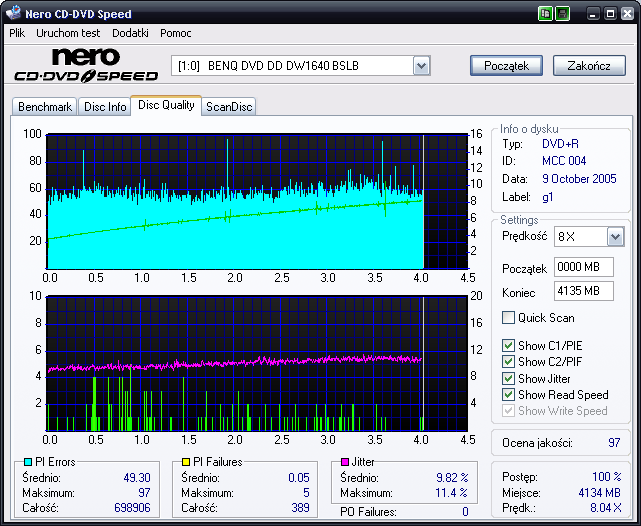Screen dimensions: 641x526
Task: Click the PI Errors upper graph
Action: (257, 201)
